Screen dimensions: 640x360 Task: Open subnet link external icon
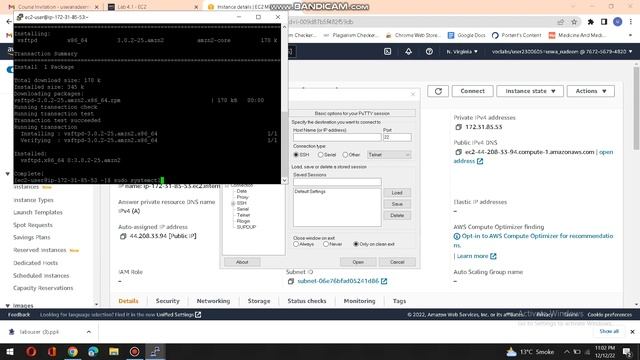[x=384, y=281]
